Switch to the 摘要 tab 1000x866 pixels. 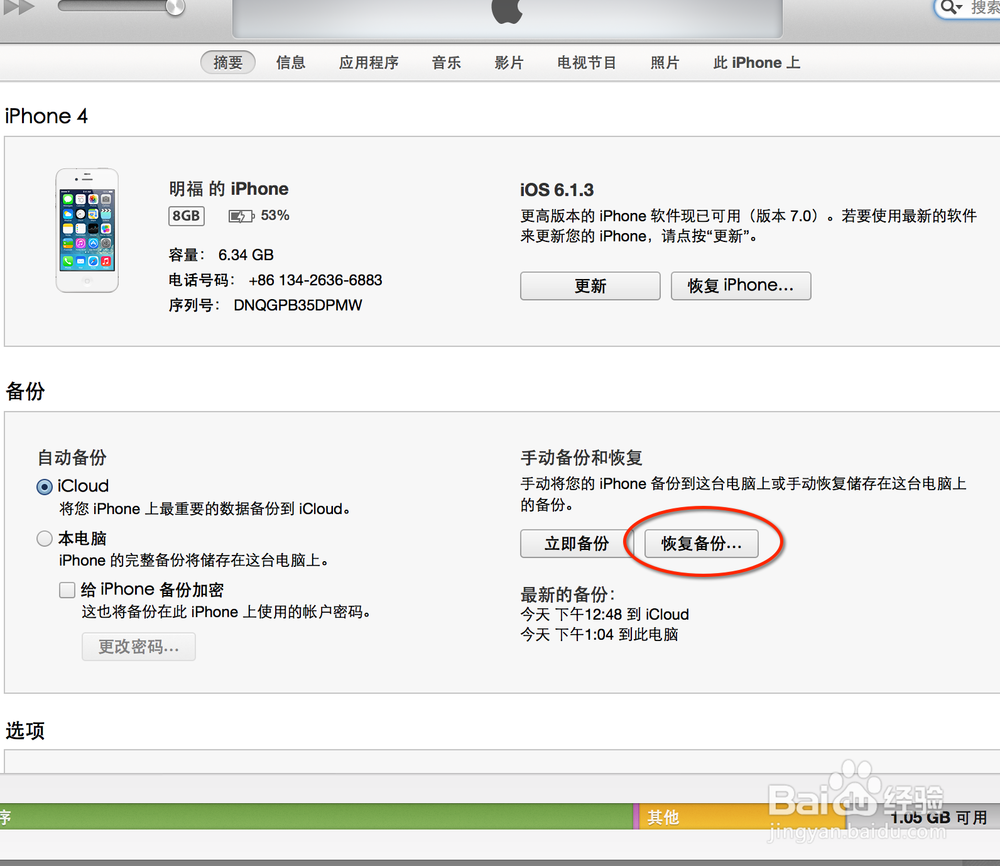click(x=228, y=62)
